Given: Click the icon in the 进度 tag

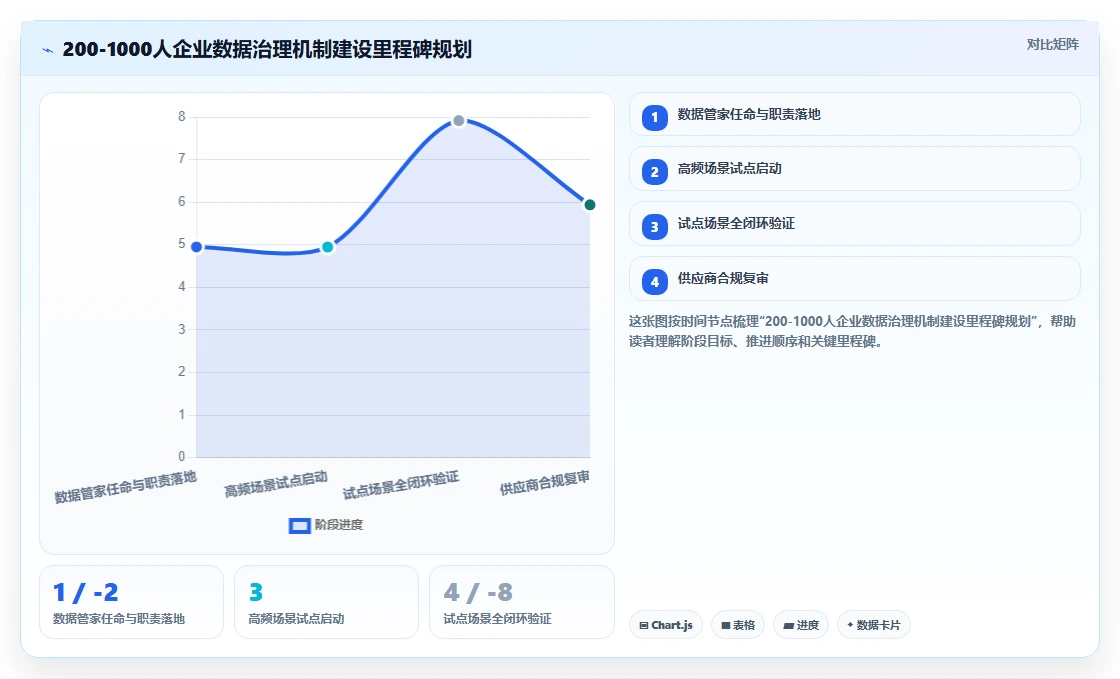Looking at the screenshot, I should click(789, 625).
